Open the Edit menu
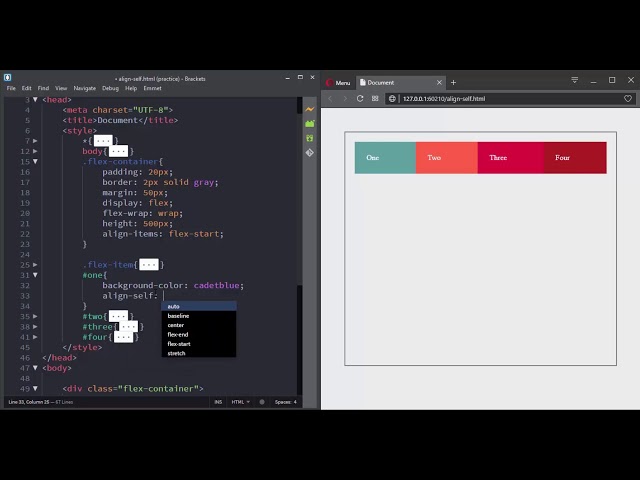Viewport: 640px width, 480px height. pos(27,88)
